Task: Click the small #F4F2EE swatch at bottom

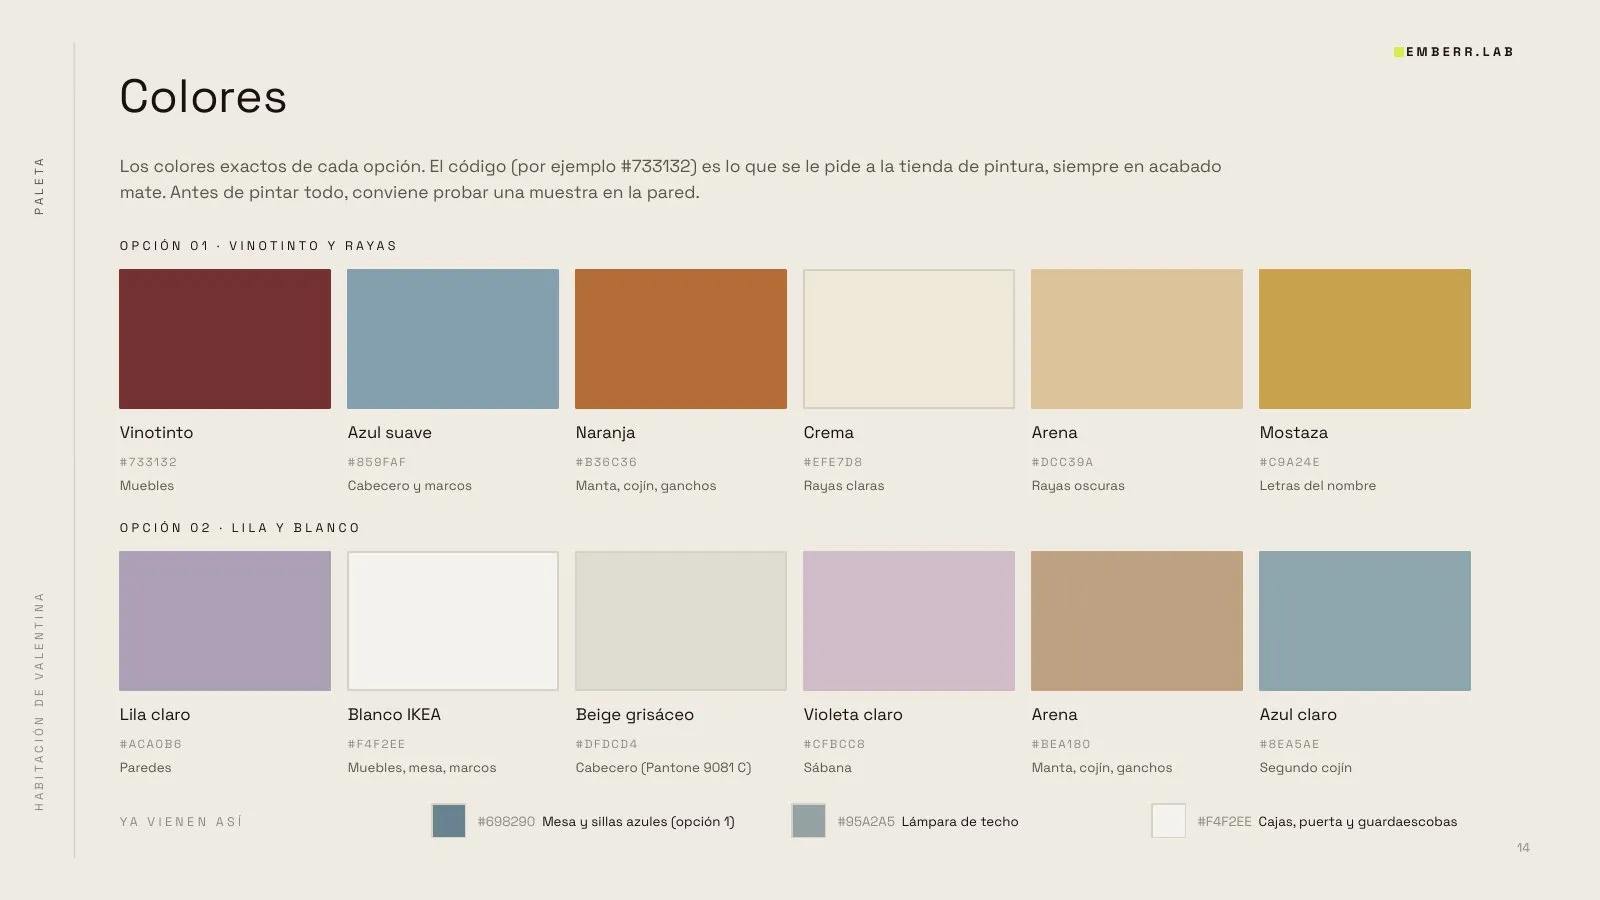Action: [1169, 821]
